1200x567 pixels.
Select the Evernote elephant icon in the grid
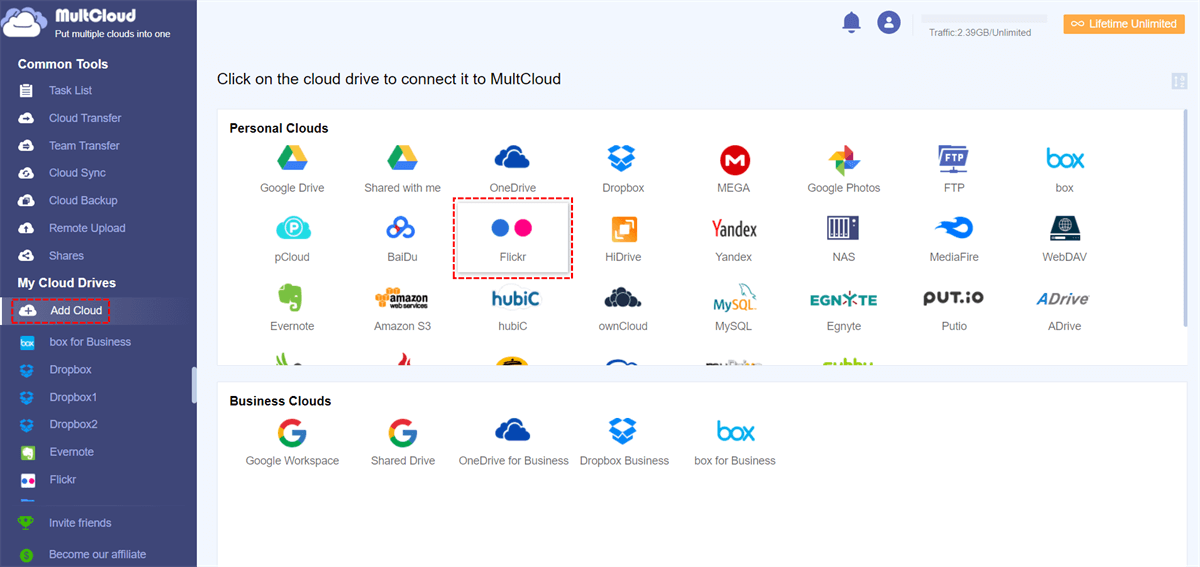pos(292,298)
